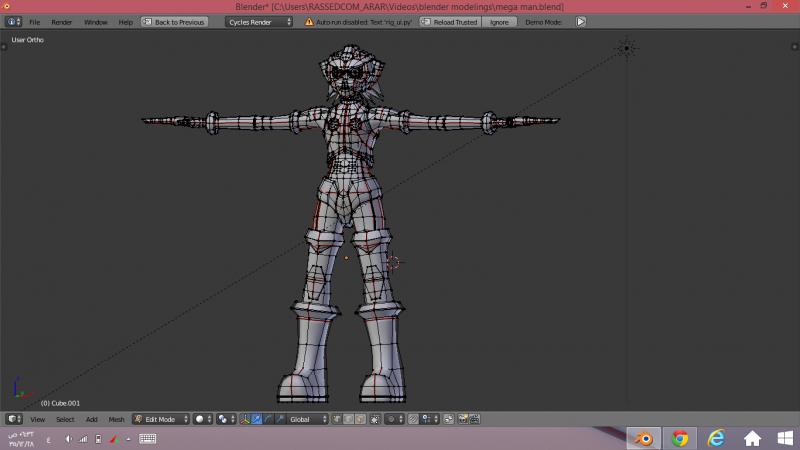Click the Demo Mode play arrow
This screenshot has width=800, height=450.
(x=581, y=21)
